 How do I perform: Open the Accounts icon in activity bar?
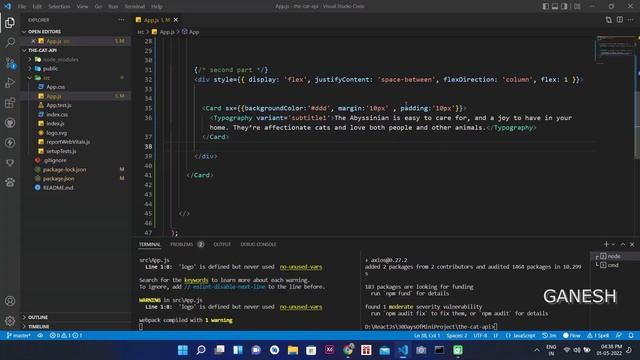10,301
